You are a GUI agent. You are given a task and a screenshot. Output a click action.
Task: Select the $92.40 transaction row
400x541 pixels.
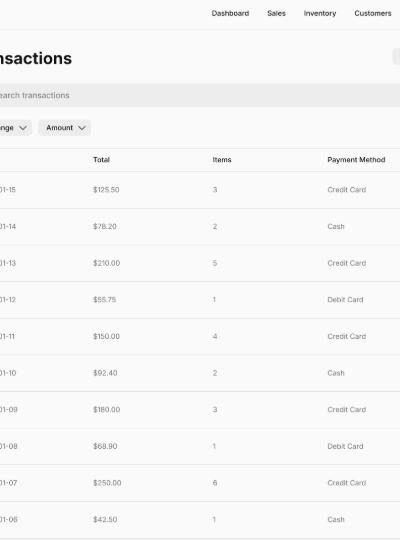tap(200, 373)
